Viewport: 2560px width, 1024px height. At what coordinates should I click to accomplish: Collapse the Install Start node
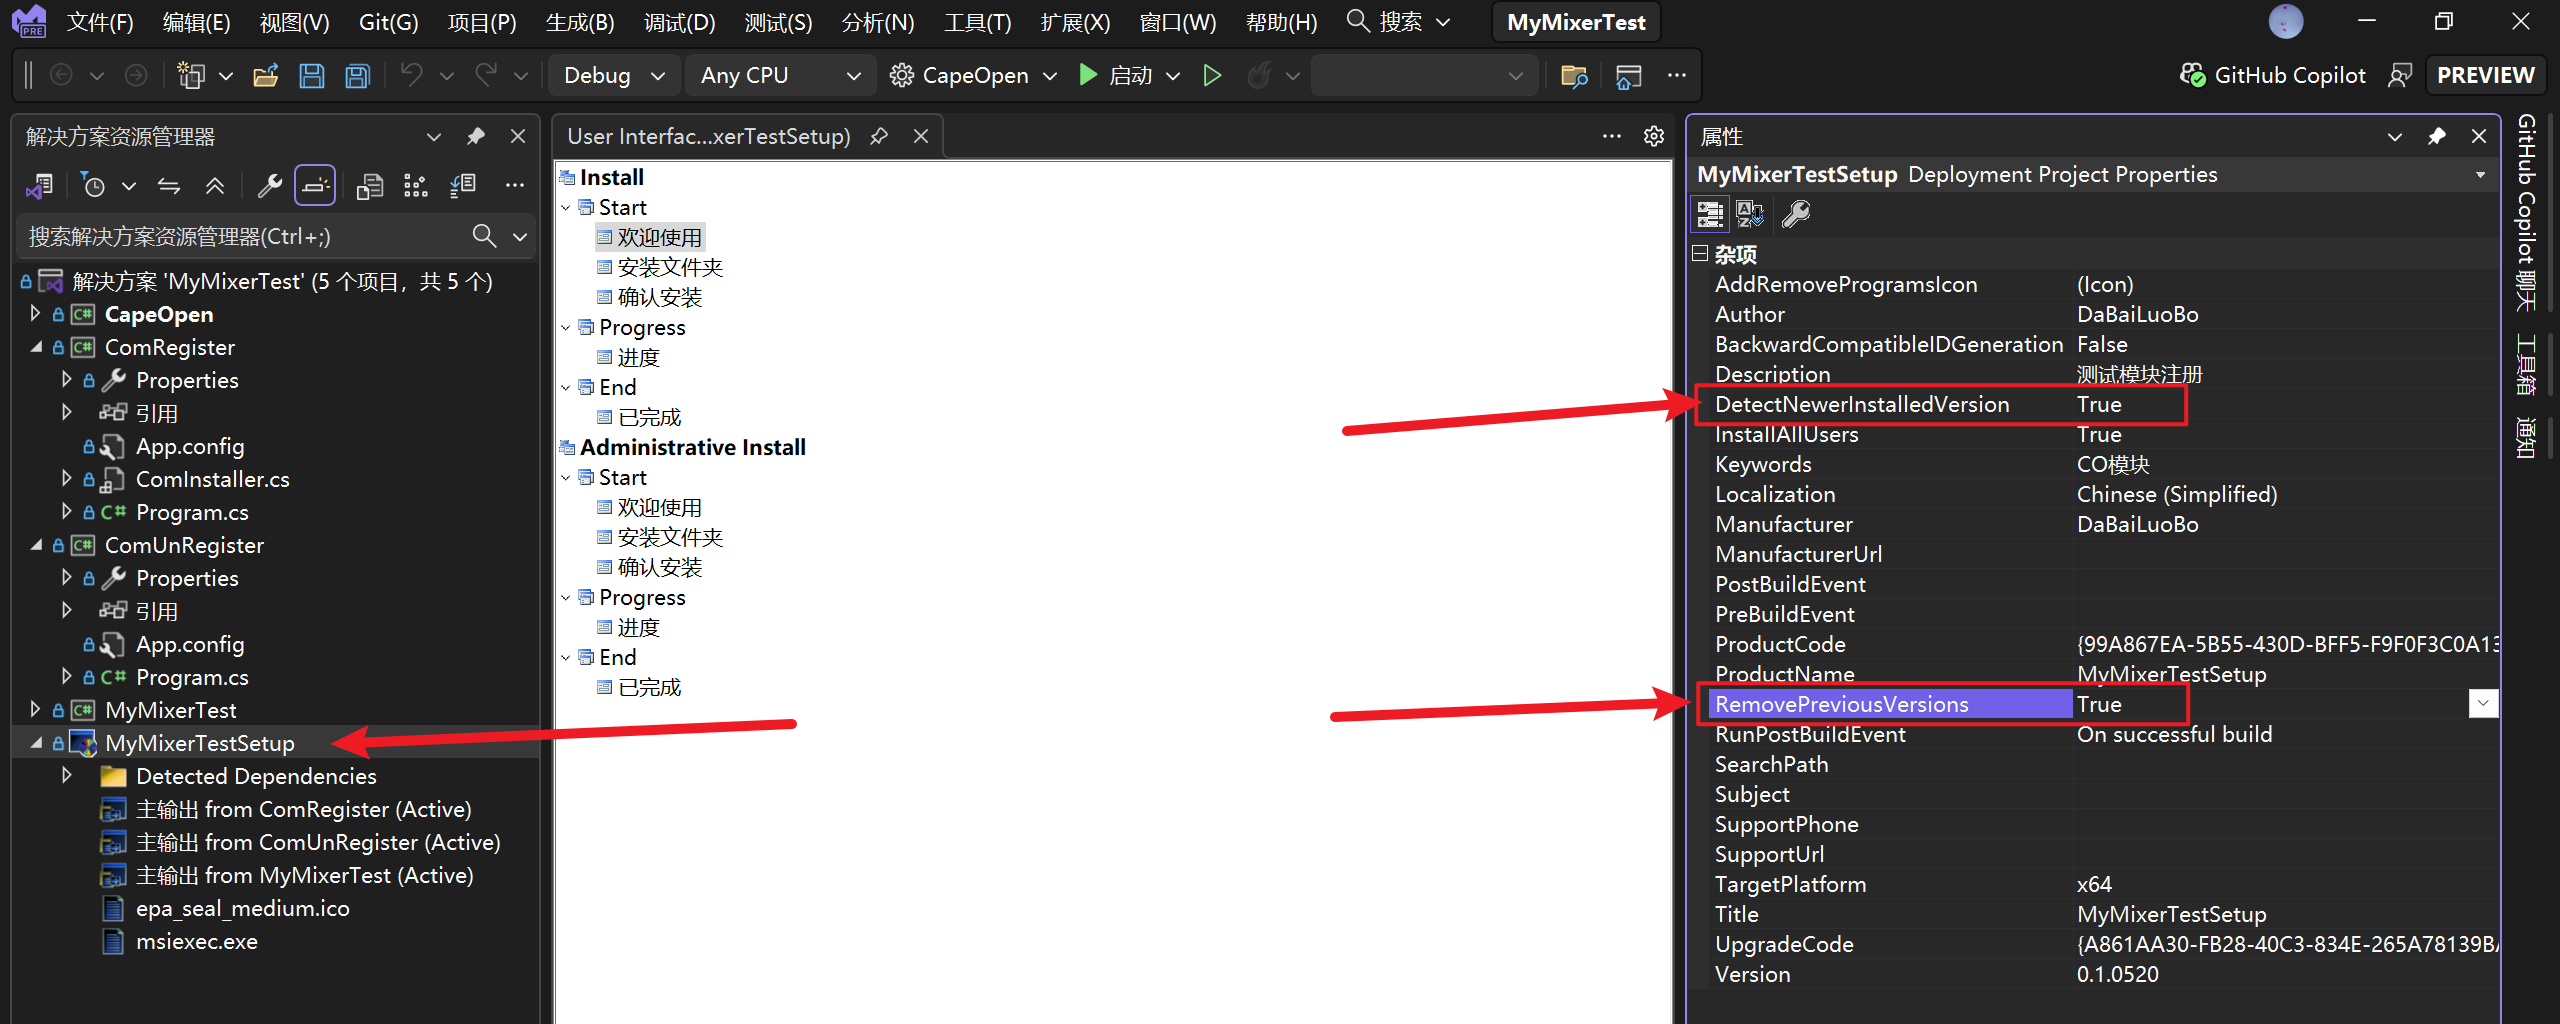566,207
